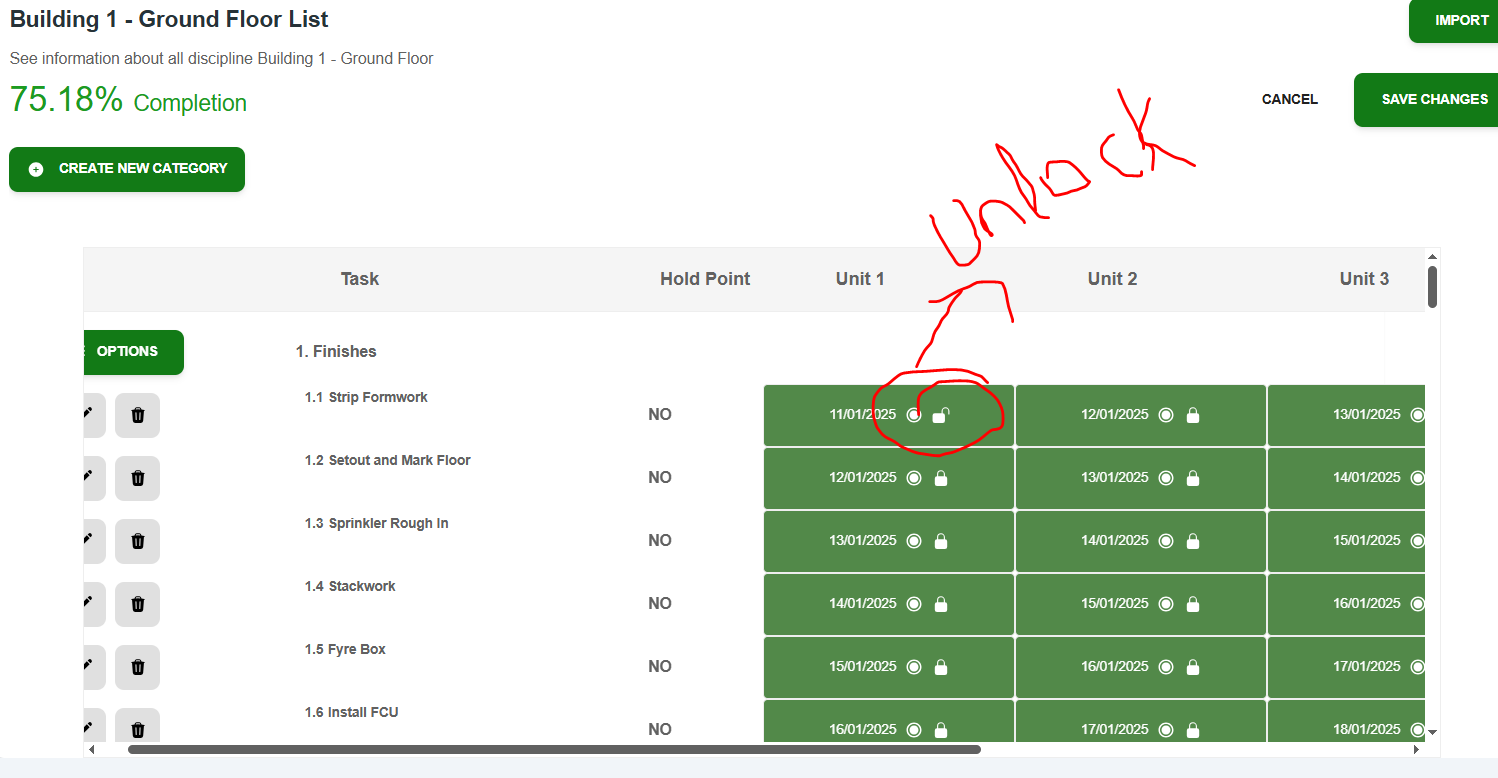This screenshot has width=1498, height=778.
Task: Click the horizontal scrollbar right arrow
Action: tap(1415, 749)
